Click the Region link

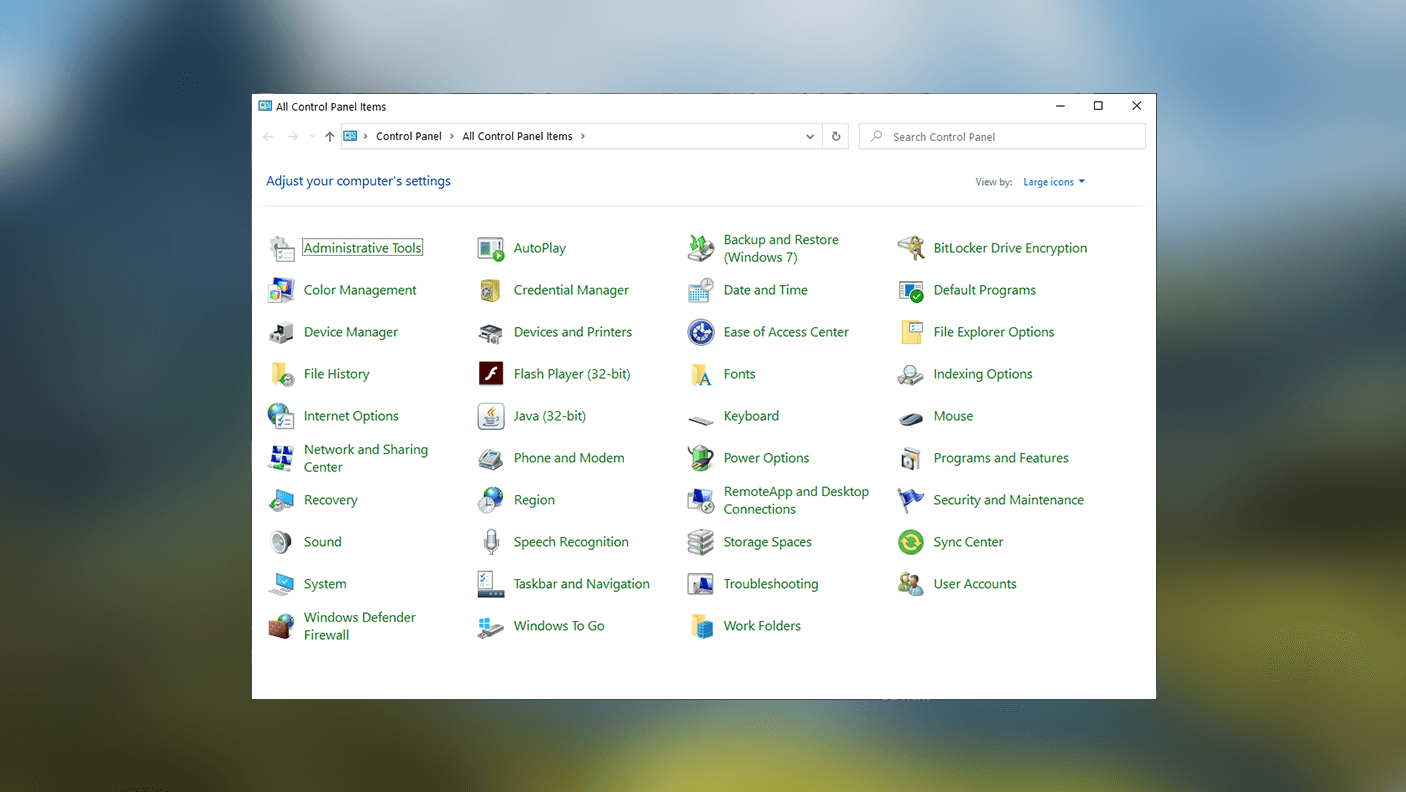pos(534,500)
